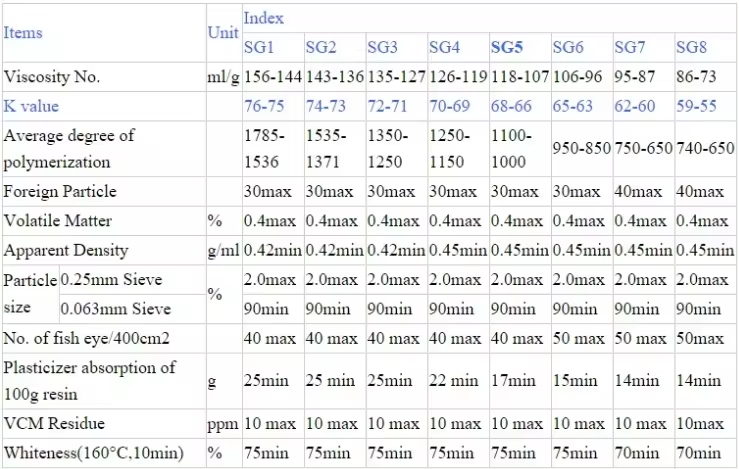Select viscosity value '156-144'
The width and height of the screenshot is (739, 469).
(273, 76)
